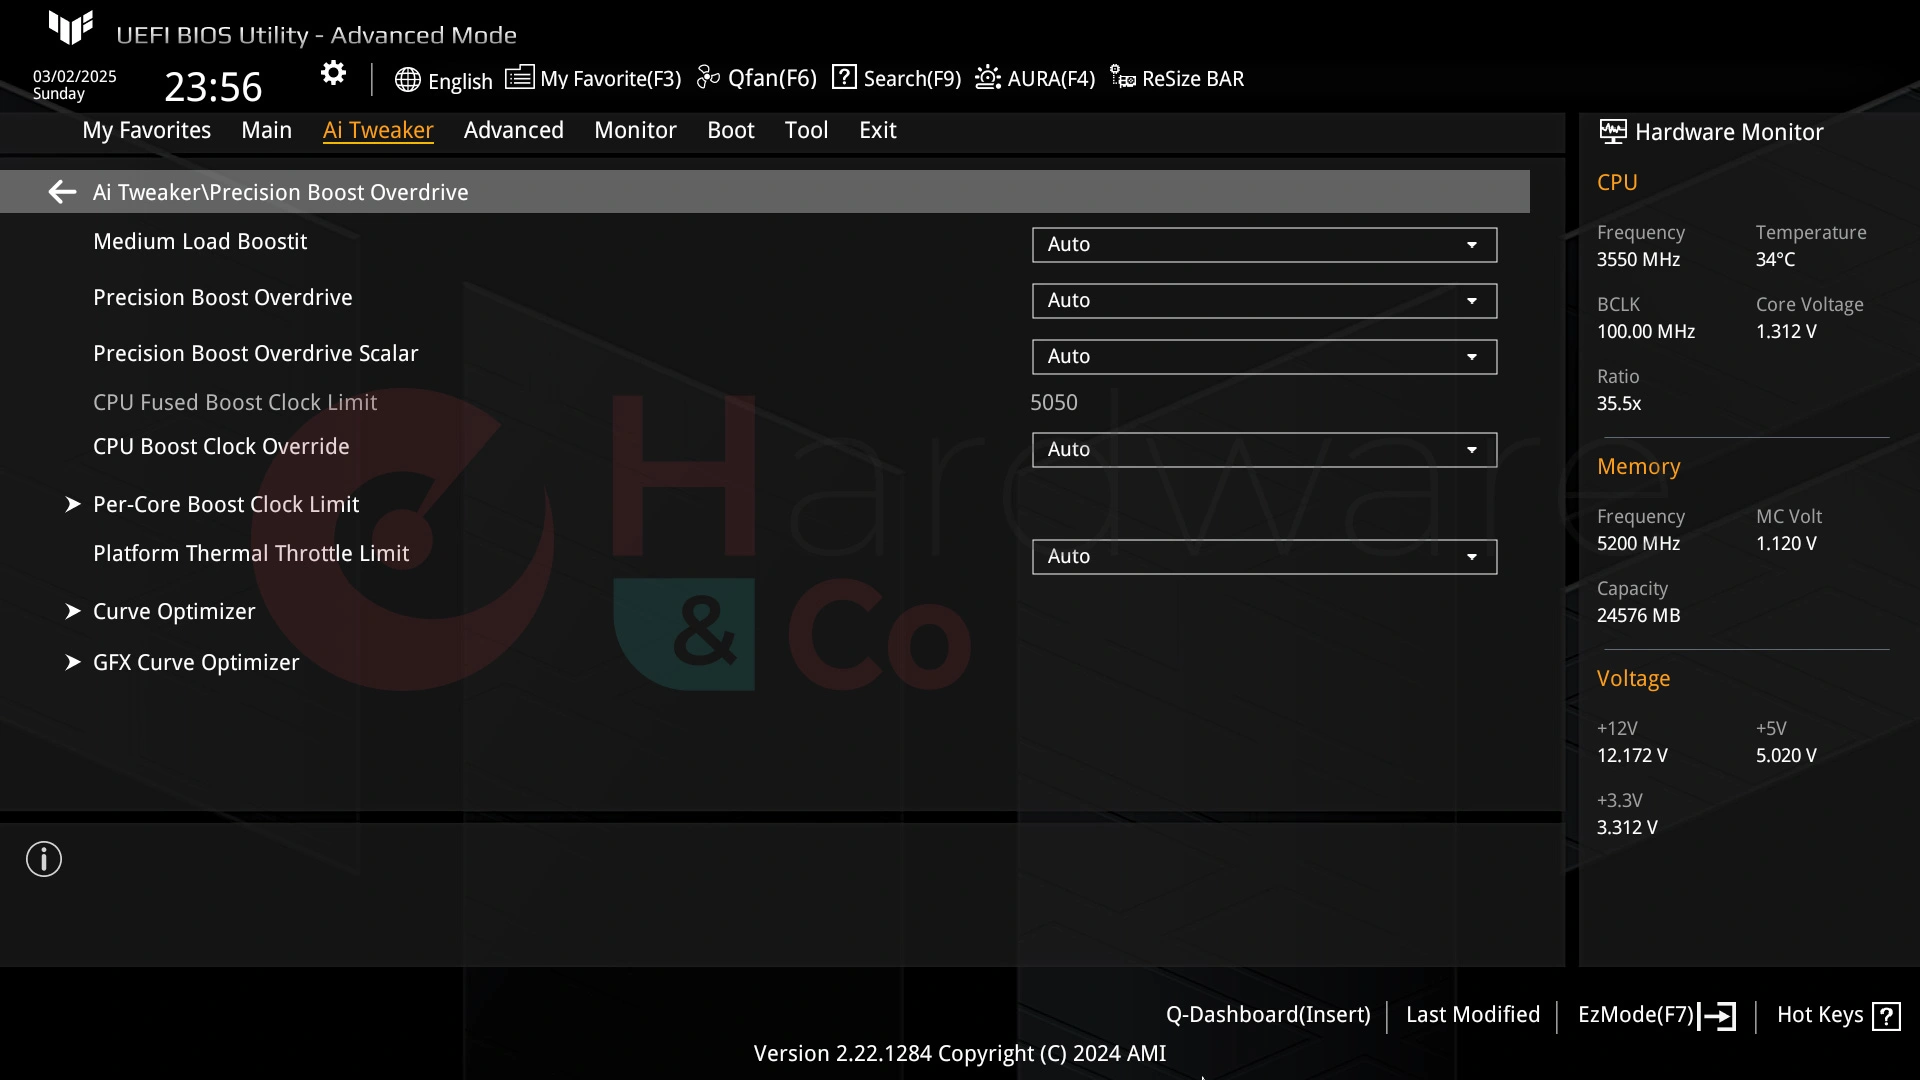Click the Search question mark icon

pos(844,77)
